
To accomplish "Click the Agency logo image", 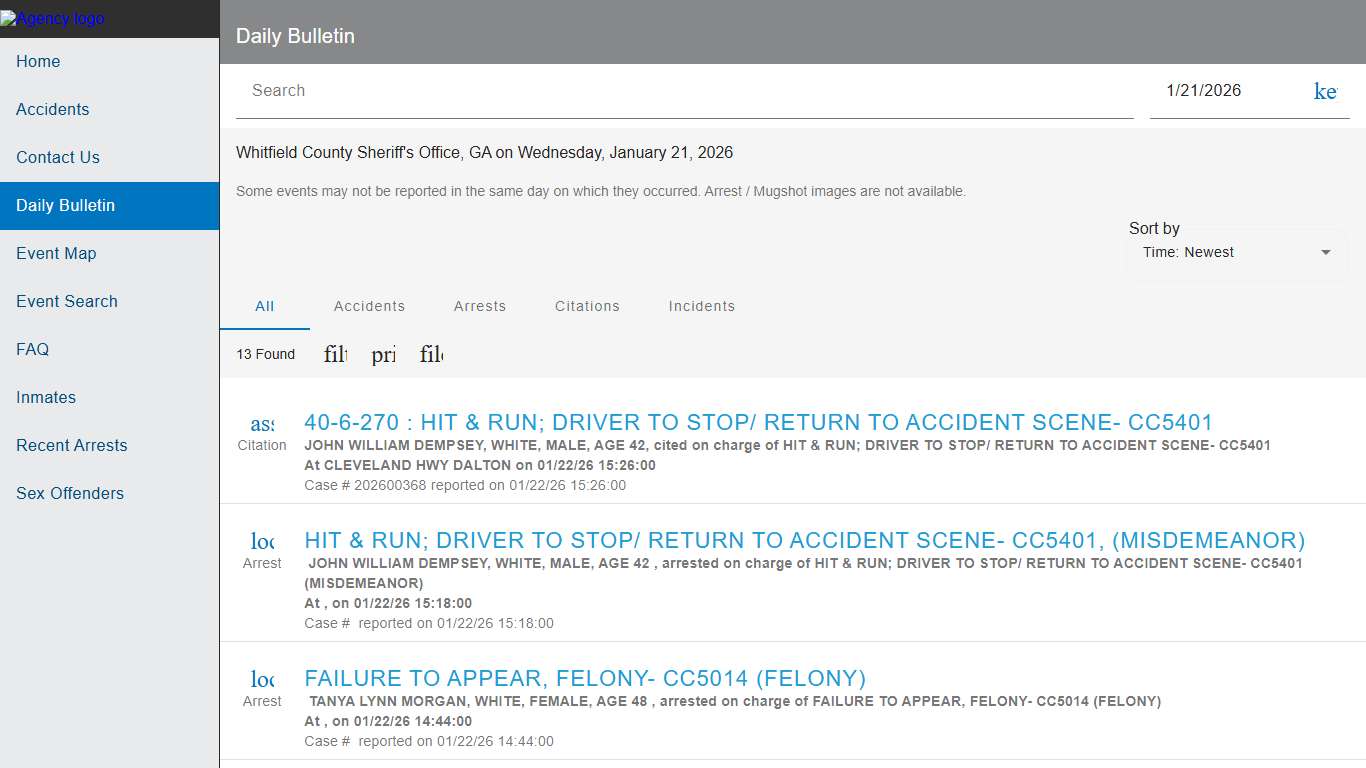I will 52,18.
